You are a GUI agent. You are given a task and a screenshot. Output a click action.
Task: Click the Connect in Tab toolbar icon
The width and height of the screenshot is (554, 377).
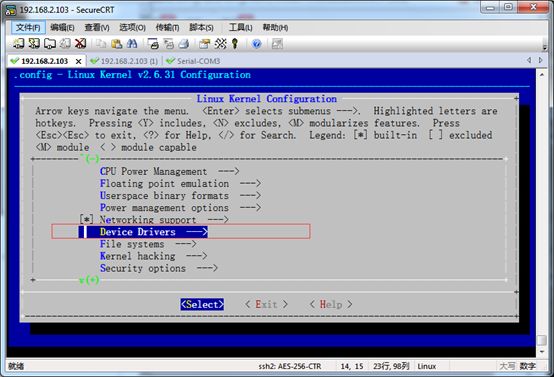tap(49, 43)
